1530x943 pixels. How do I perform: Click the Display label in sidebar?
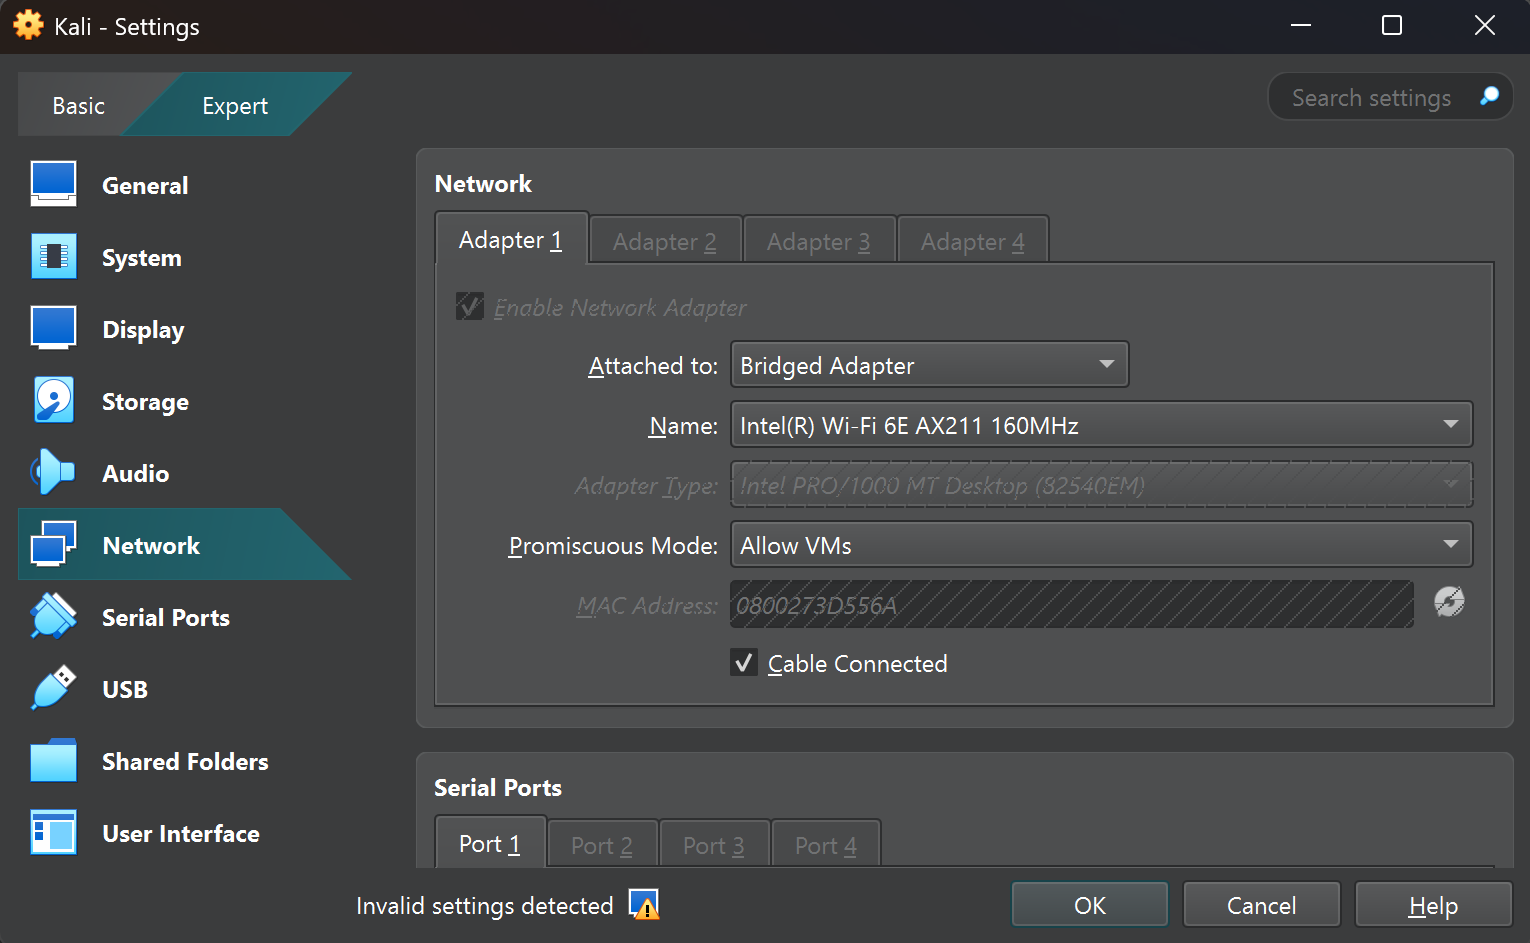[143, 330]
